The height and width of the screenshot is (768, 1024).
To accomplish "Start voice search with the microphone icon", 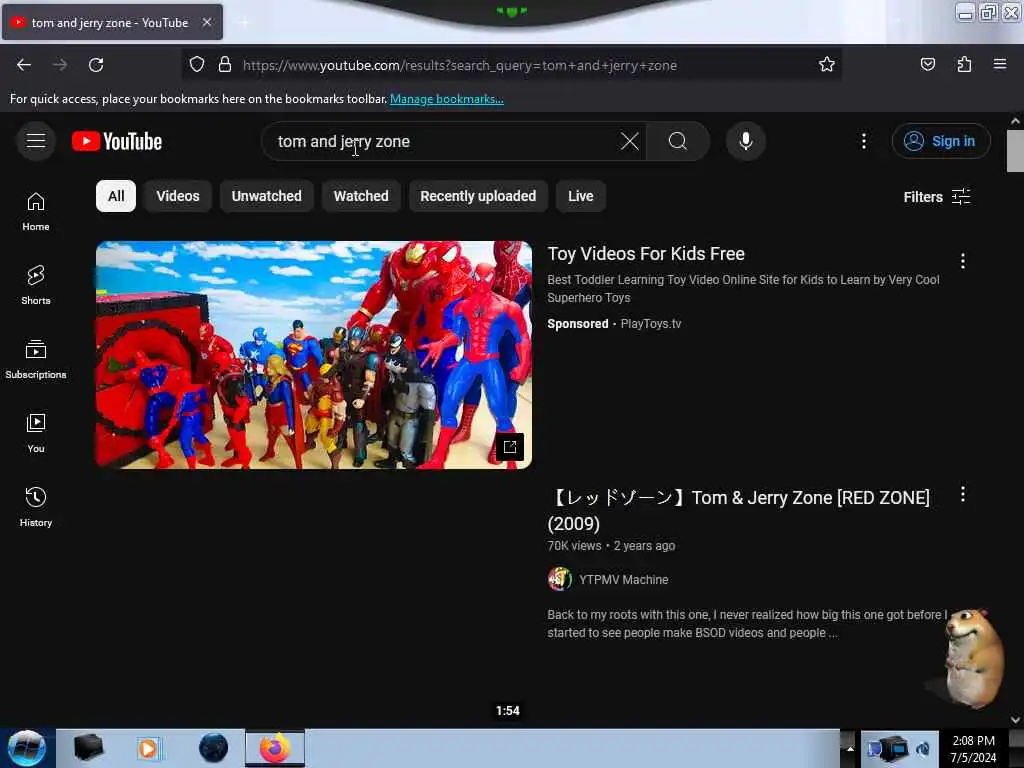I will pos(745,141).
